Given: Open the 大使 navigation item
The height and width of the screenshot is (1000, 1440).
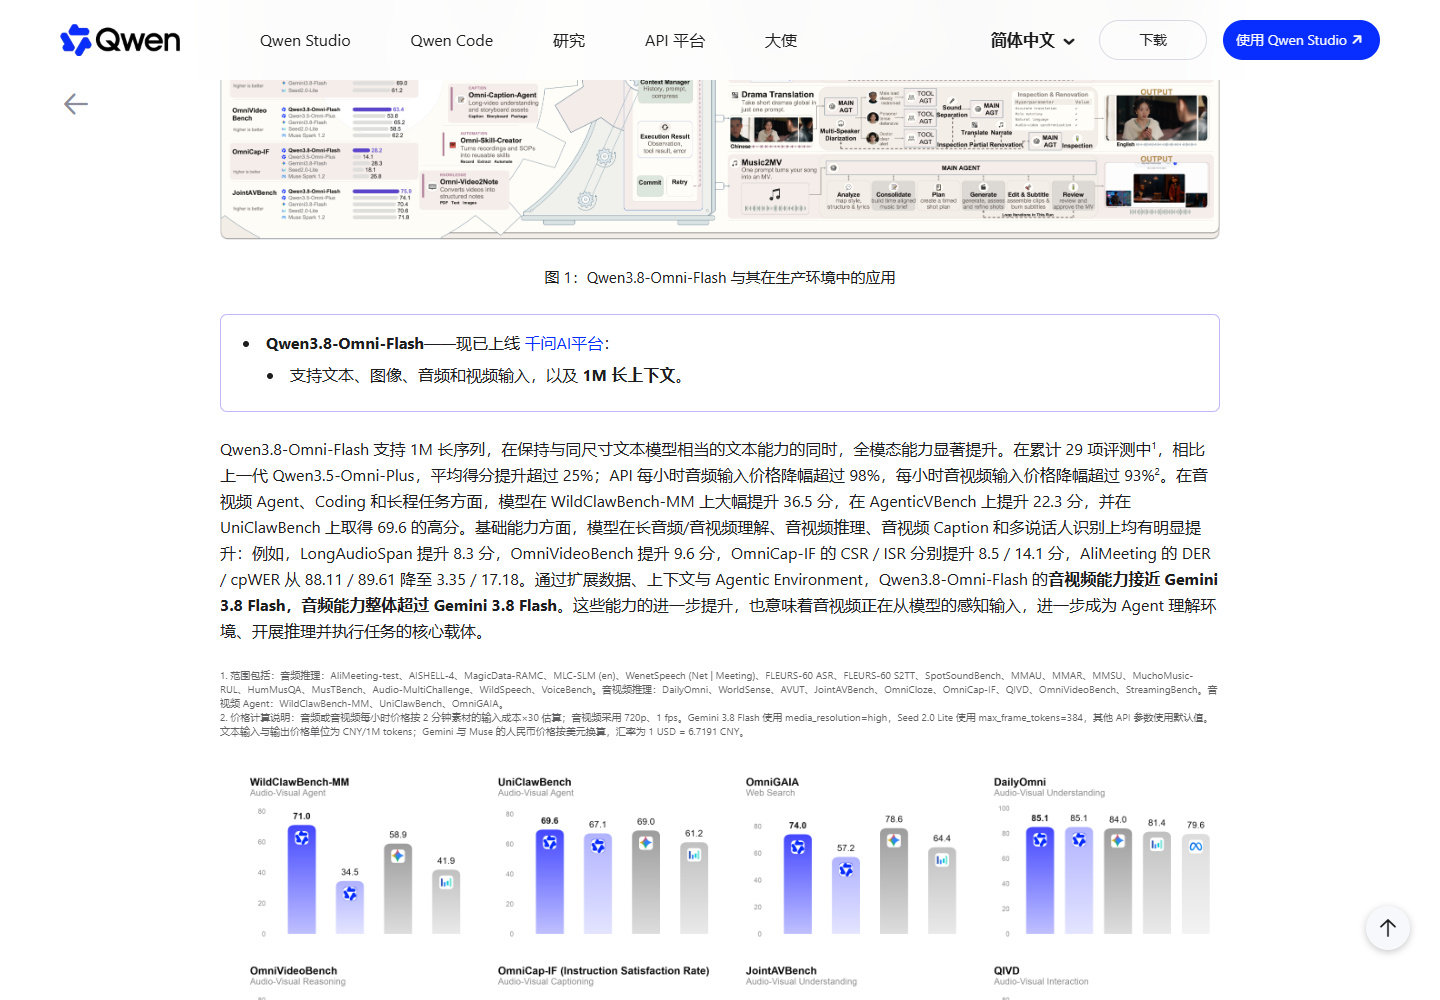Looking at the screenshot, I should [x=781, y=40].
